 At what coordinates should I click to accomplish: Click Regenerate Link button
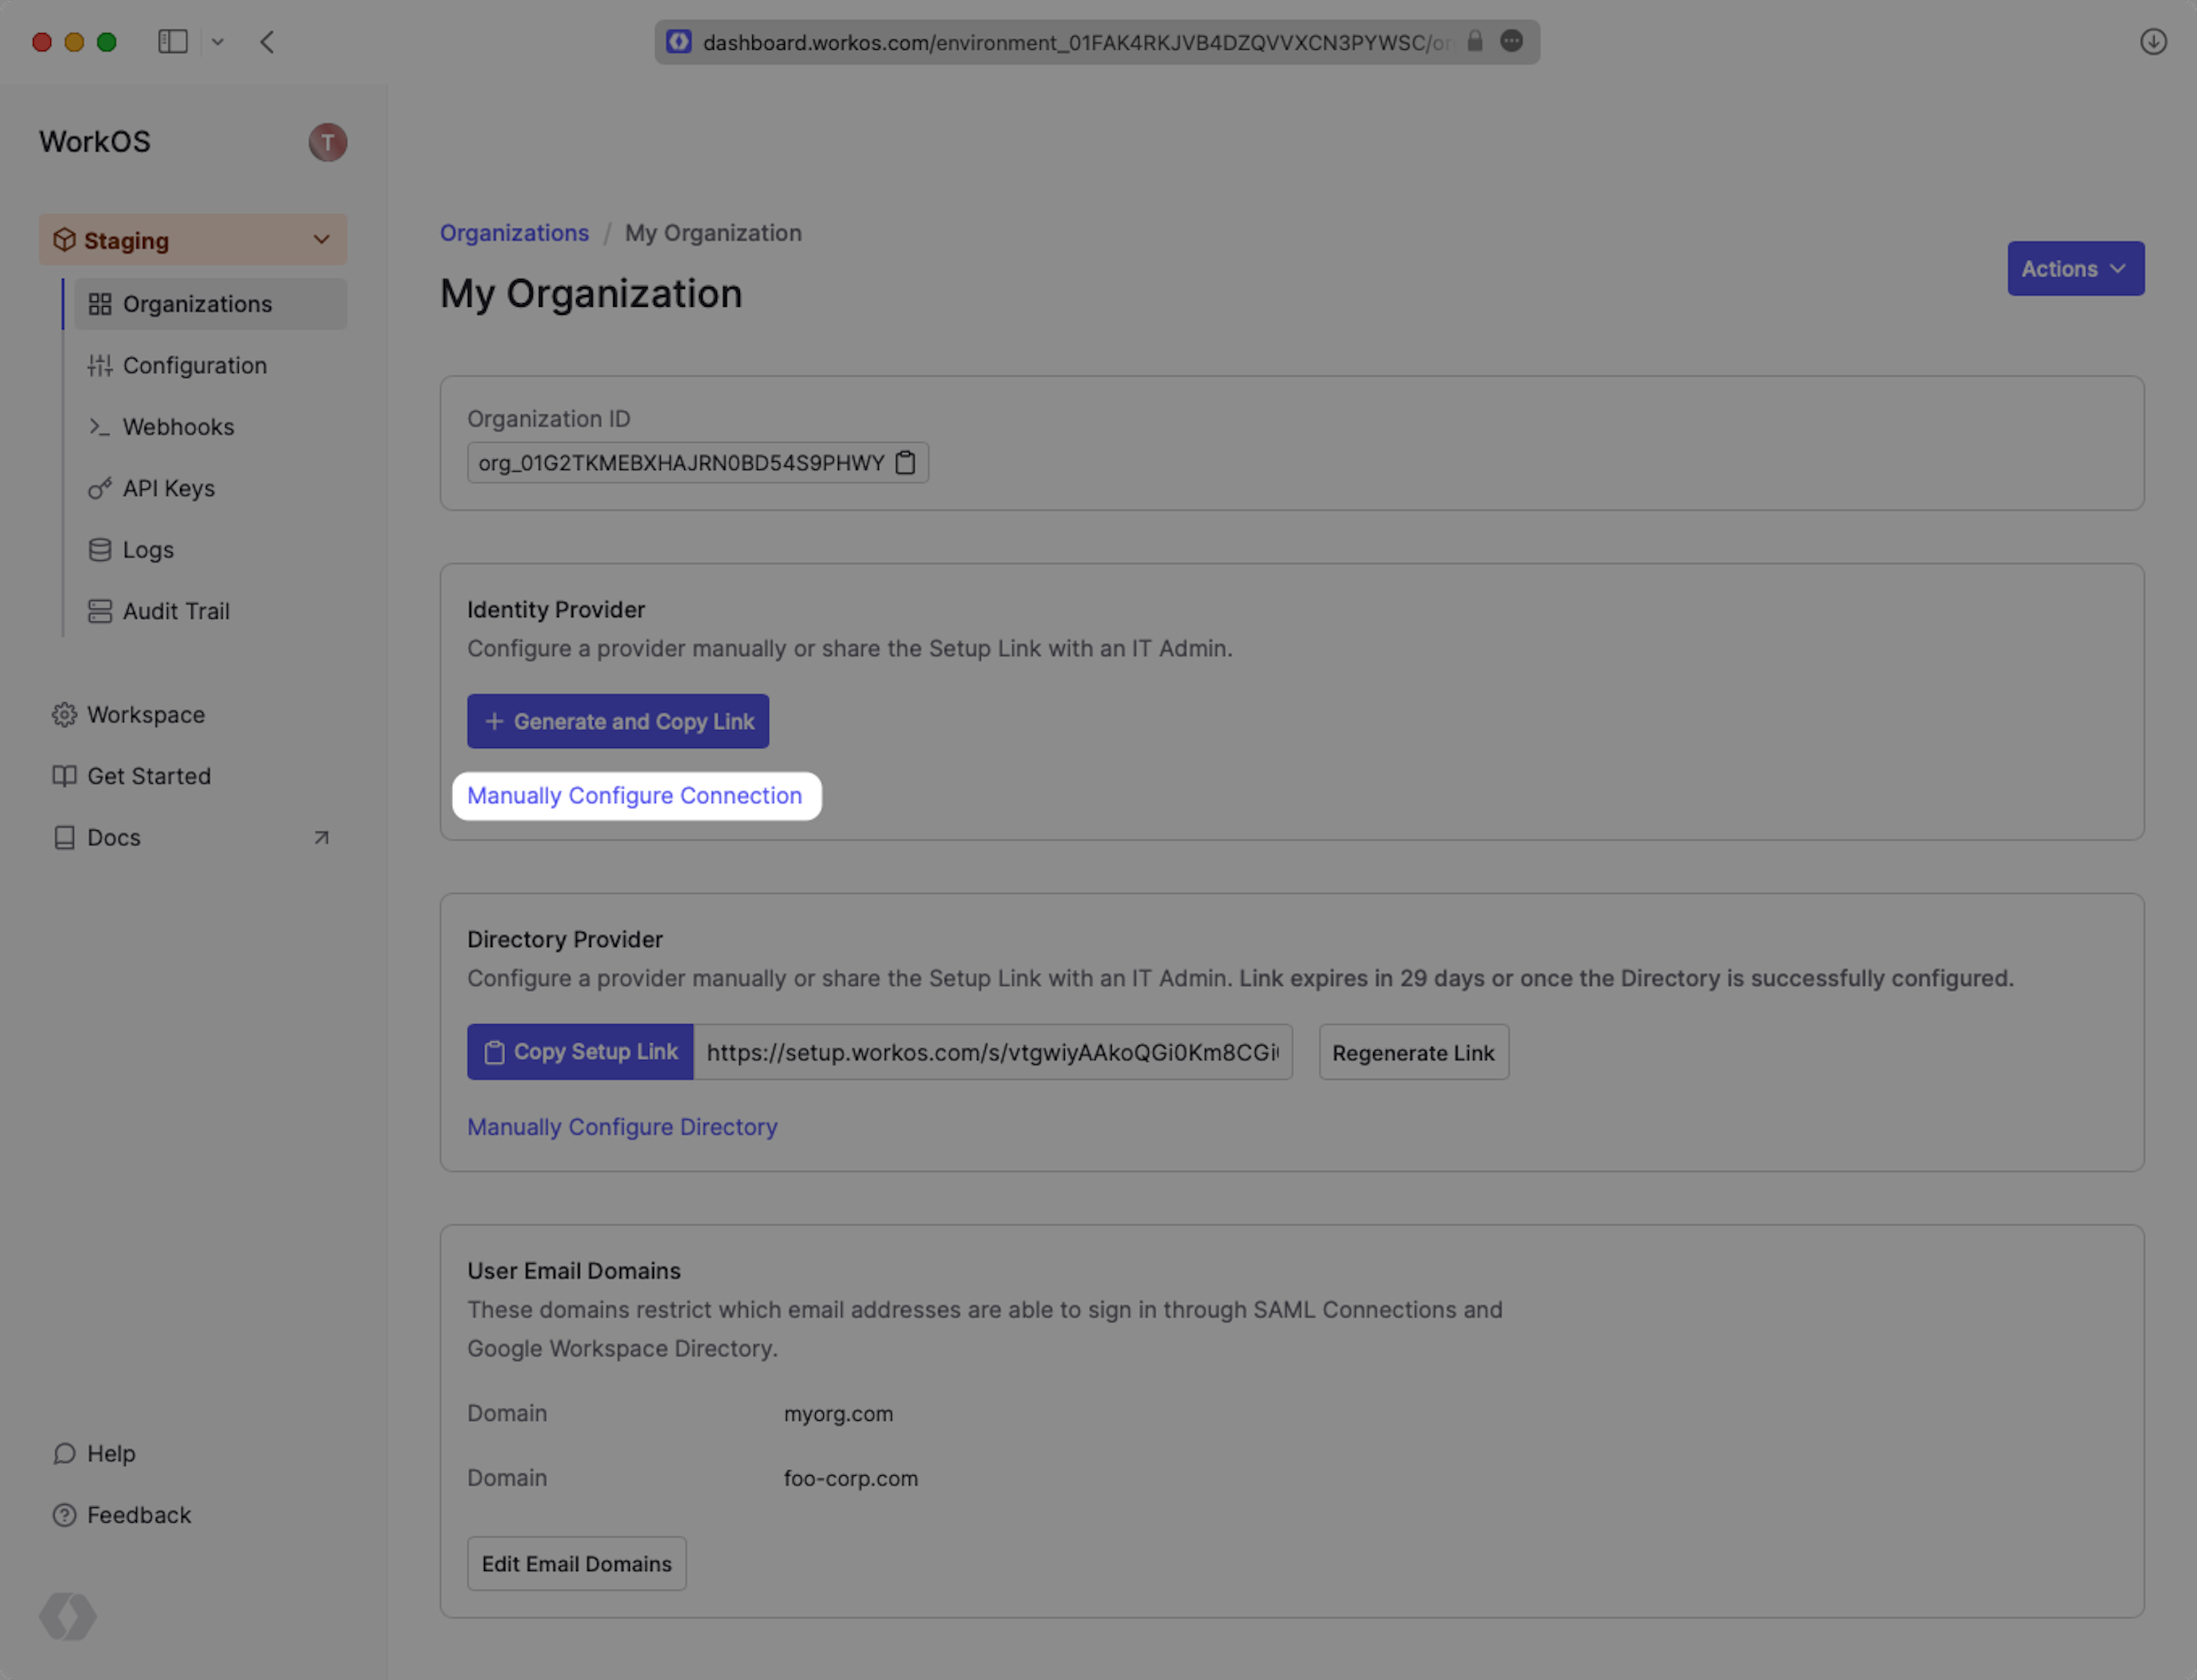point(1412,1052)
